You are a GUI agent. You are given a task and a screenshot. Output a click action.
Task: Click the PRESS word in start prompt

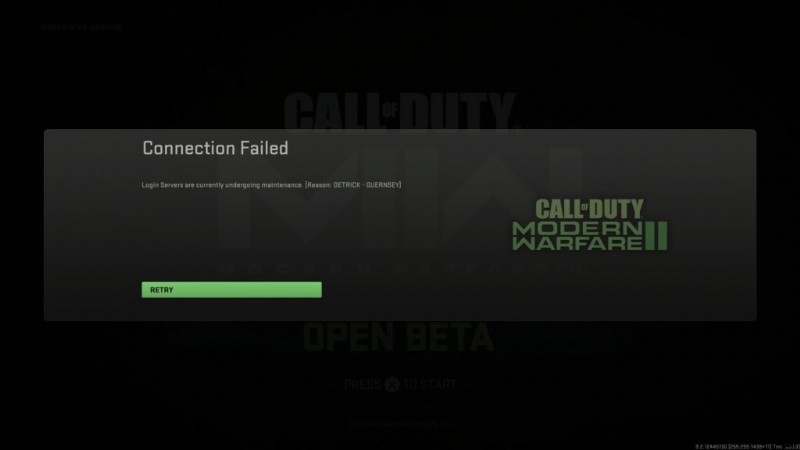363,384
